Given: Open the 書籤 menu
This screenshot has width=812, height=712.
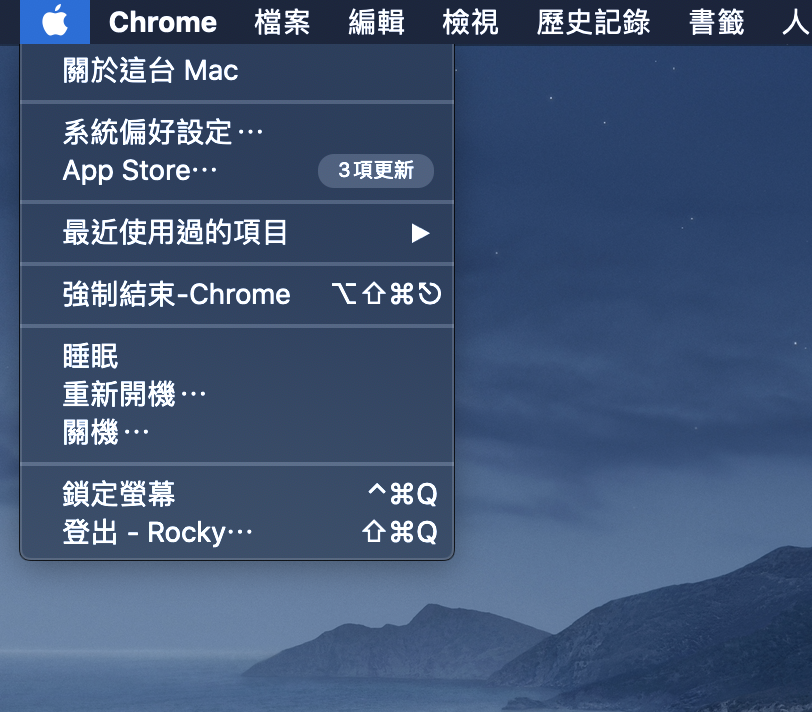Looking at the screenshot, I should 717,21.
